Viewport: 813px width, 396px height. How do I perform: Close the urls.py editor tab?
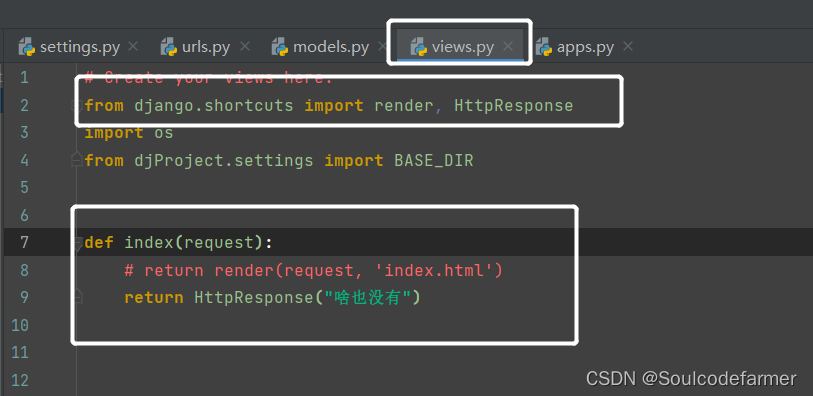245,46
